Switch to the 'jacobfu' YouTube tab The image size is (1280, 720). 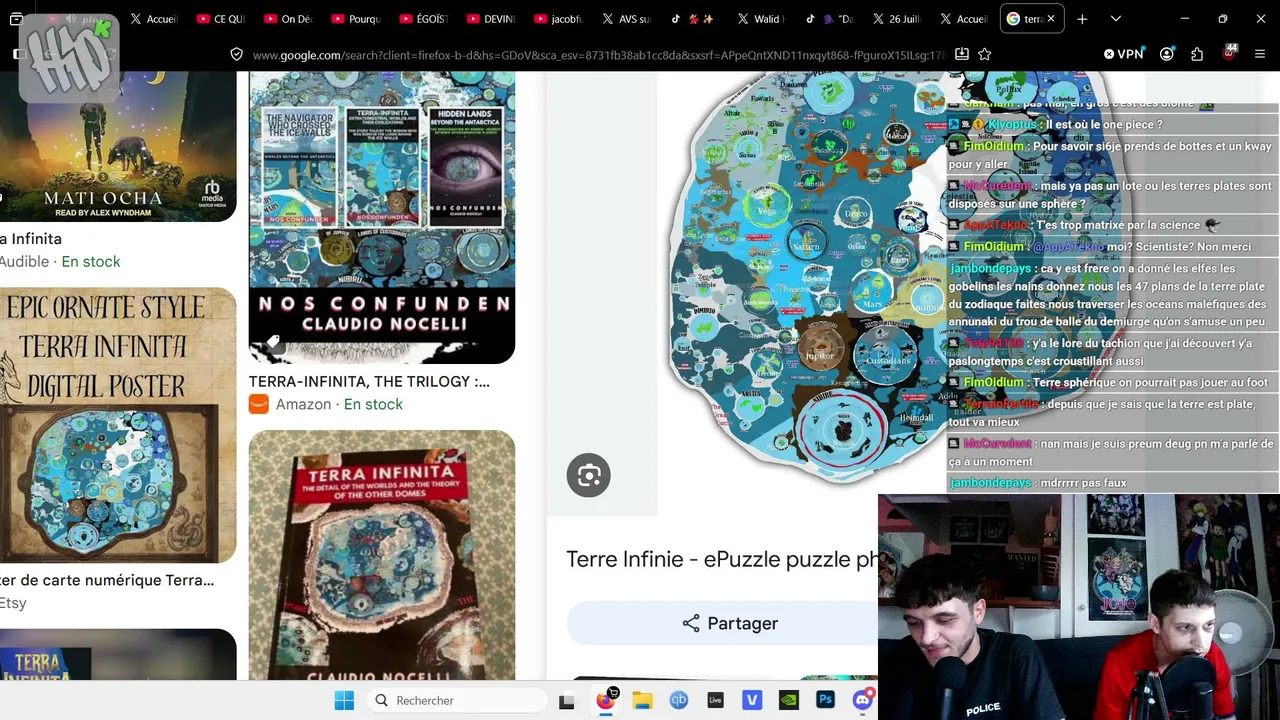[x=558, y=19]
